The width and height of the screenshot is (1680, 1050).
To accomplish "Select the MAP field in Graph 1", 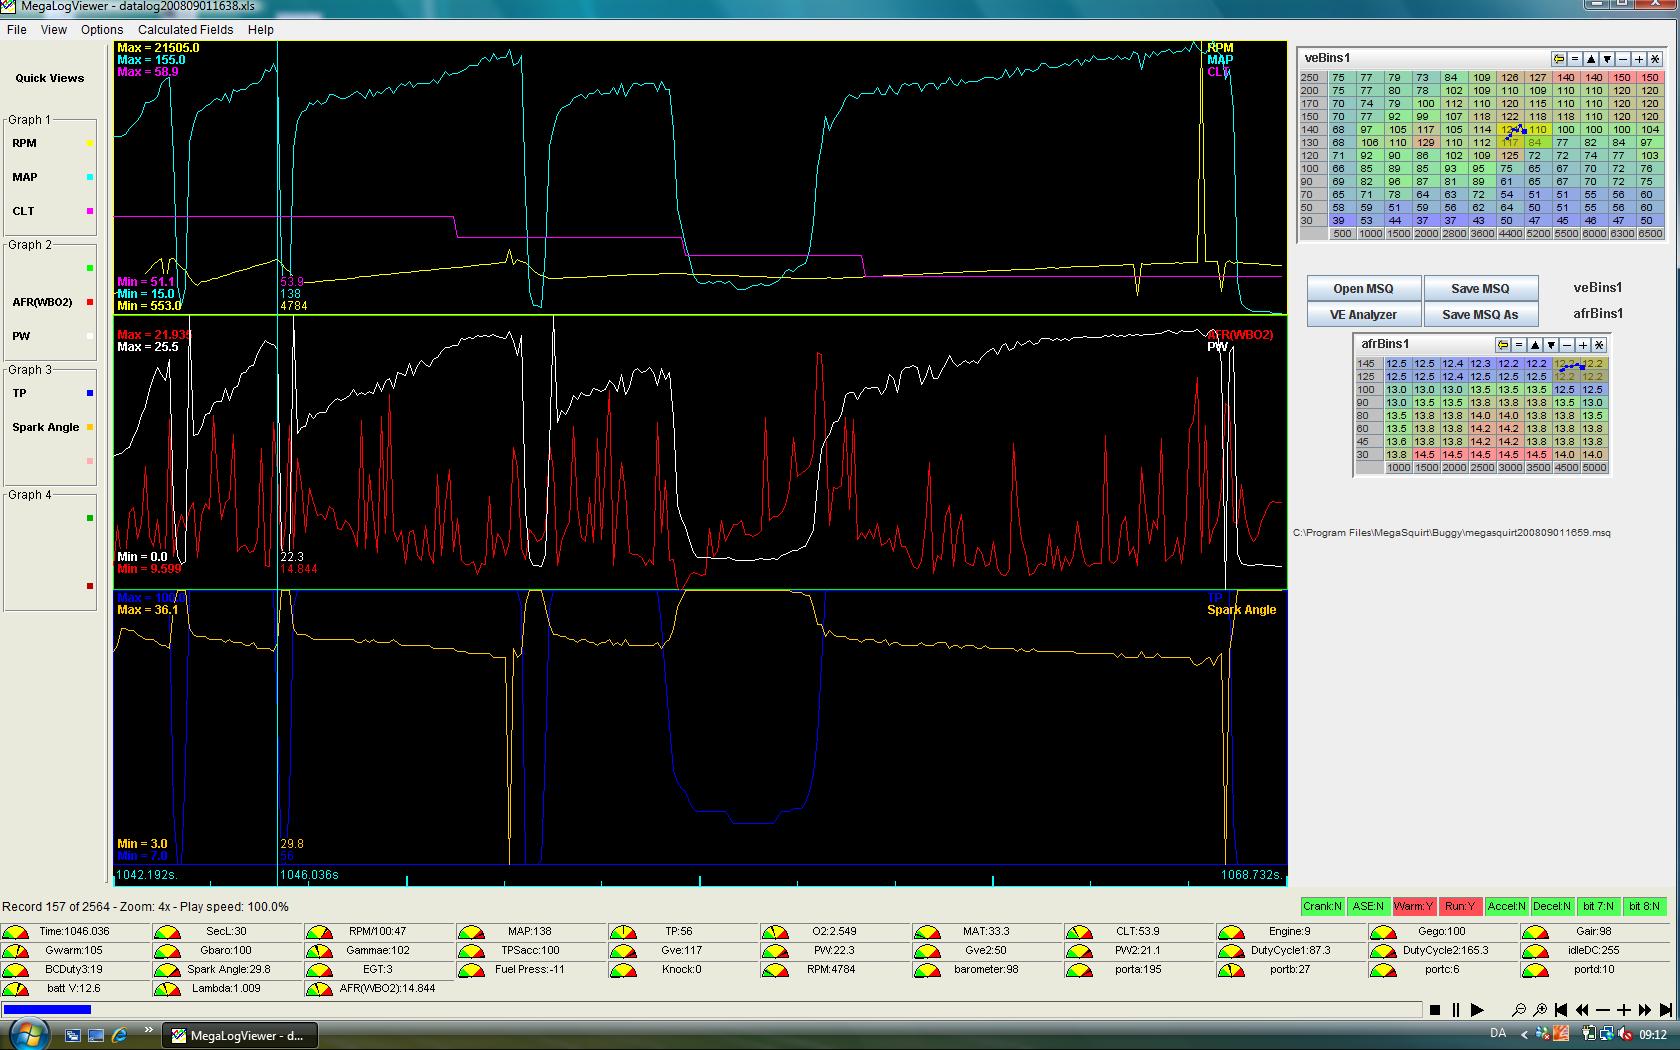I will point(25,177).
